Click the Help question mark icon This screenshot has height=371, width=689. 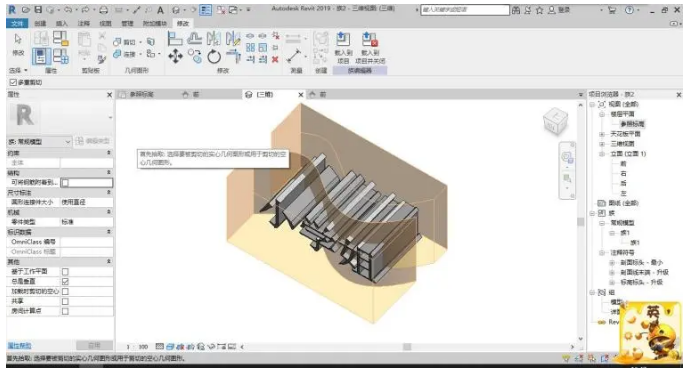(629, 10)
